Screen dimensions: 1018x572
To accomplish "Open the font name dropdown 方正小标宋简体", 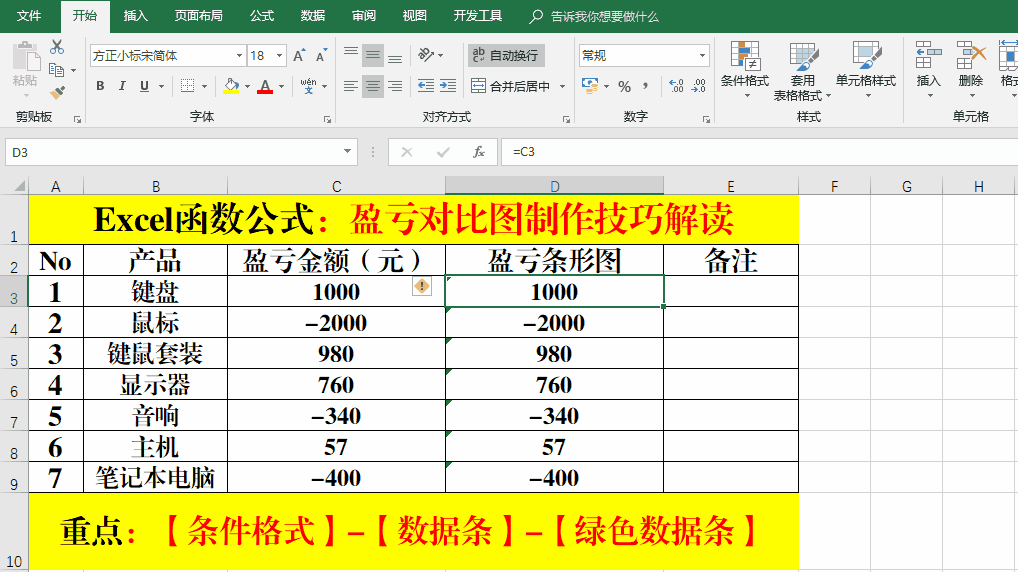I will [x=239, y=56].
